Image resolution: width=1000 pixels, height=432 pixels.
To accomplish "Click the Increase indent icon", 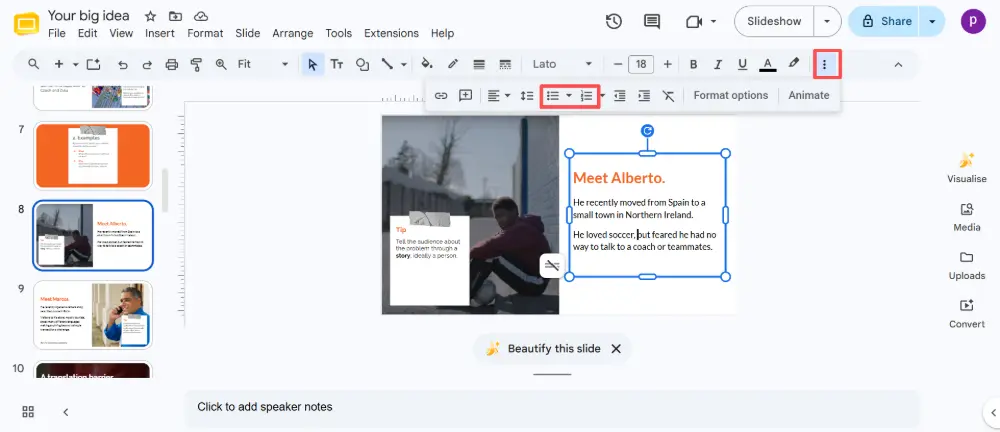I will coord(644,95).
